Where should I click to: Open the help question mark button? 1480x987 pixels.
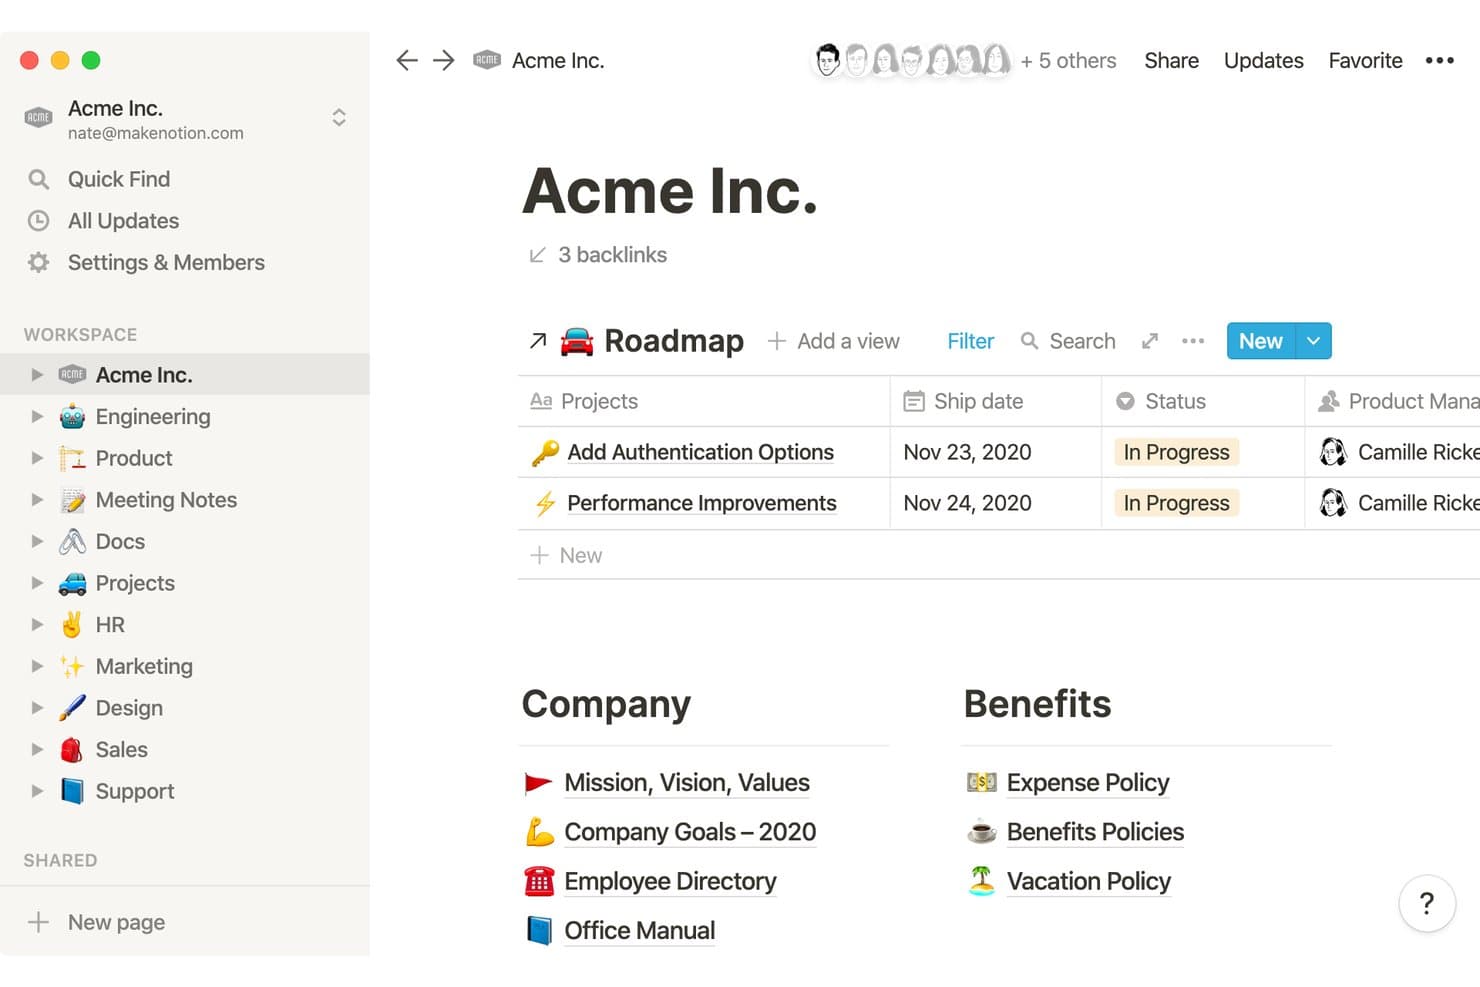coord(1427,903)
